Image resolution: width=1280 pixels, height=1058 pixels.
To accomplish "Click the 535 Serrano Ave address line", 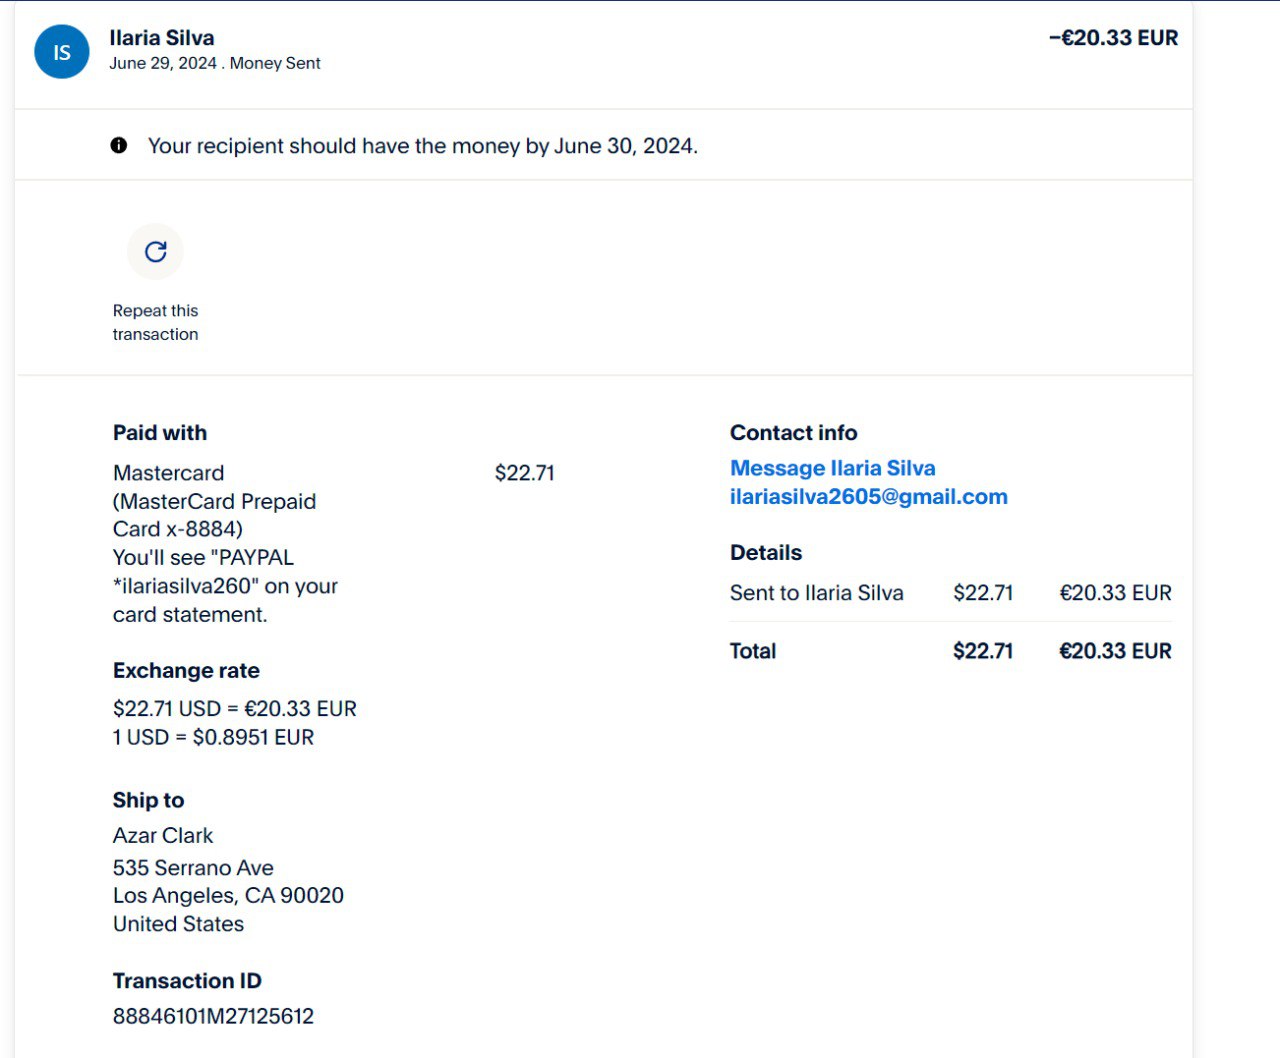I will click(x=193, y=868).
